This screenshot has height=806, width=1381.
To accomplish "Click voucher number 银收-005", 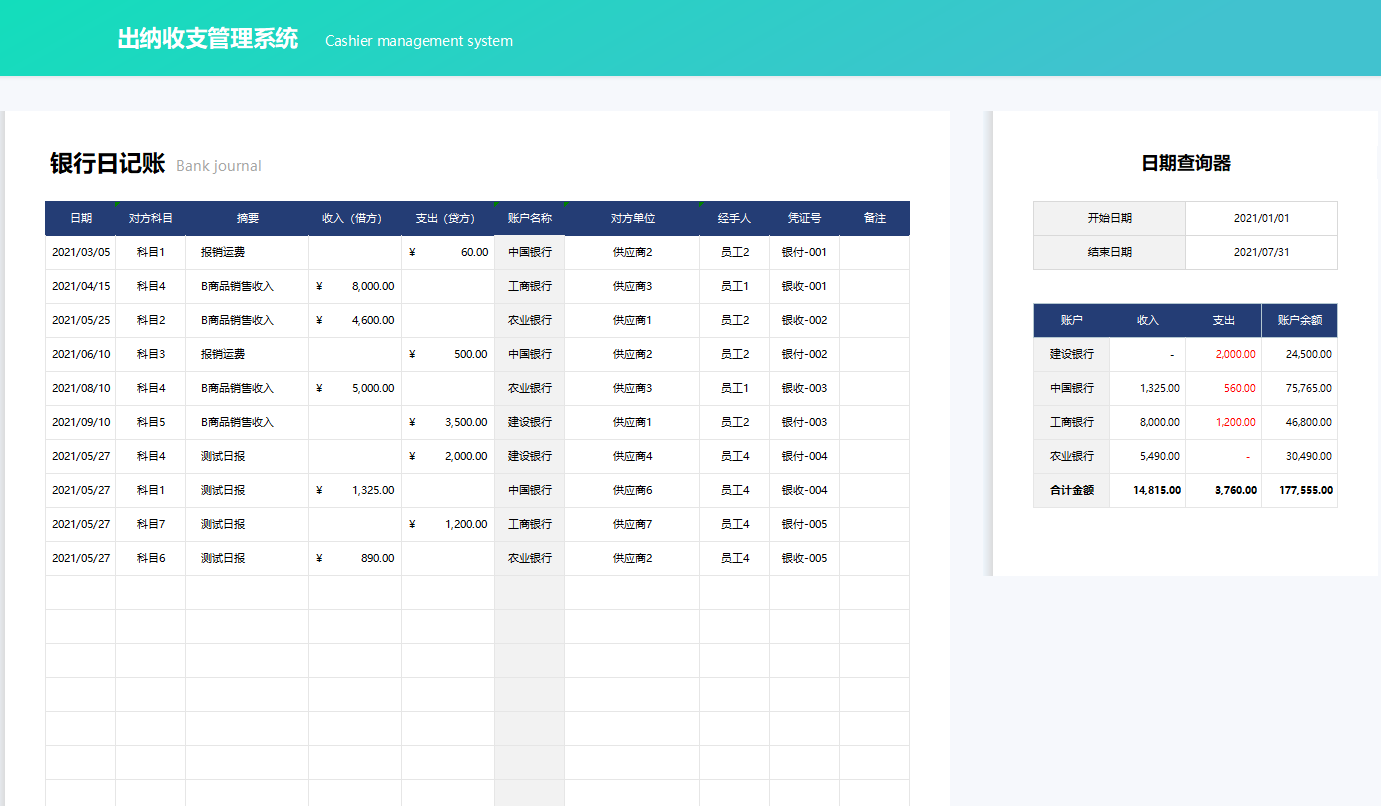I will pyautogui.click(x=805, y=558).
